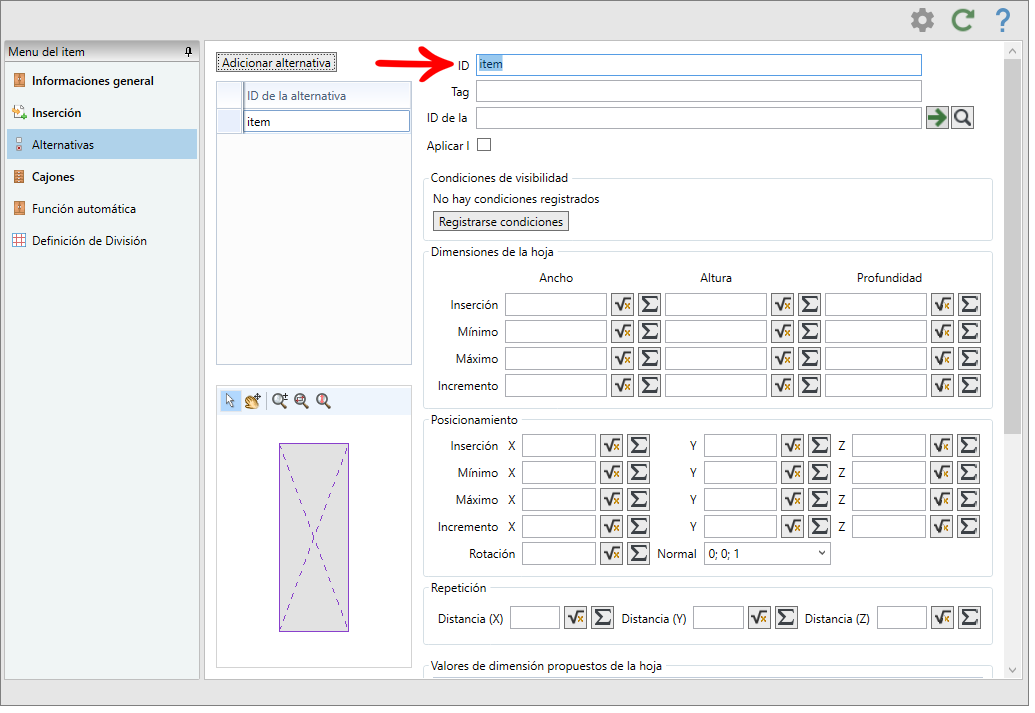Click the green arrow next to ID de la
The width and height of the screenshot is (1035, 713).
click(x=937, y=118)
